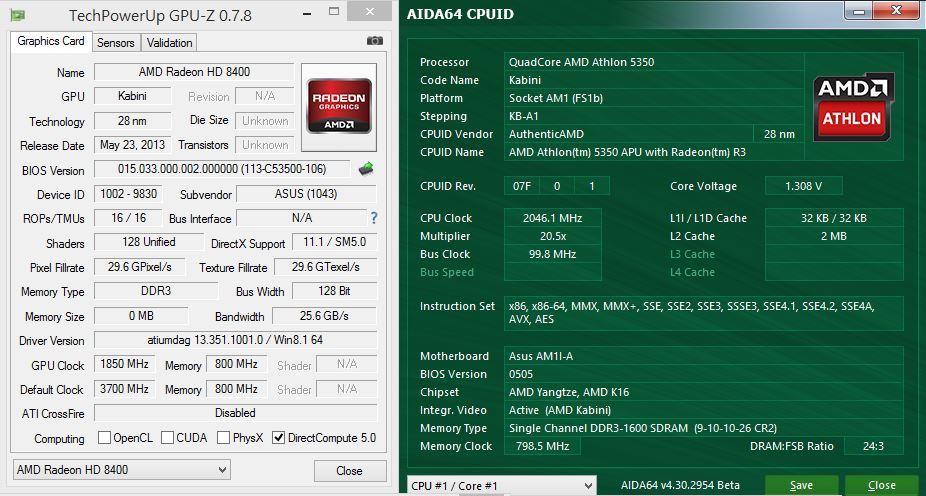
Task: Click the Platform value Socket AM1 (FS1b)
Action: [x=654, y=98]
